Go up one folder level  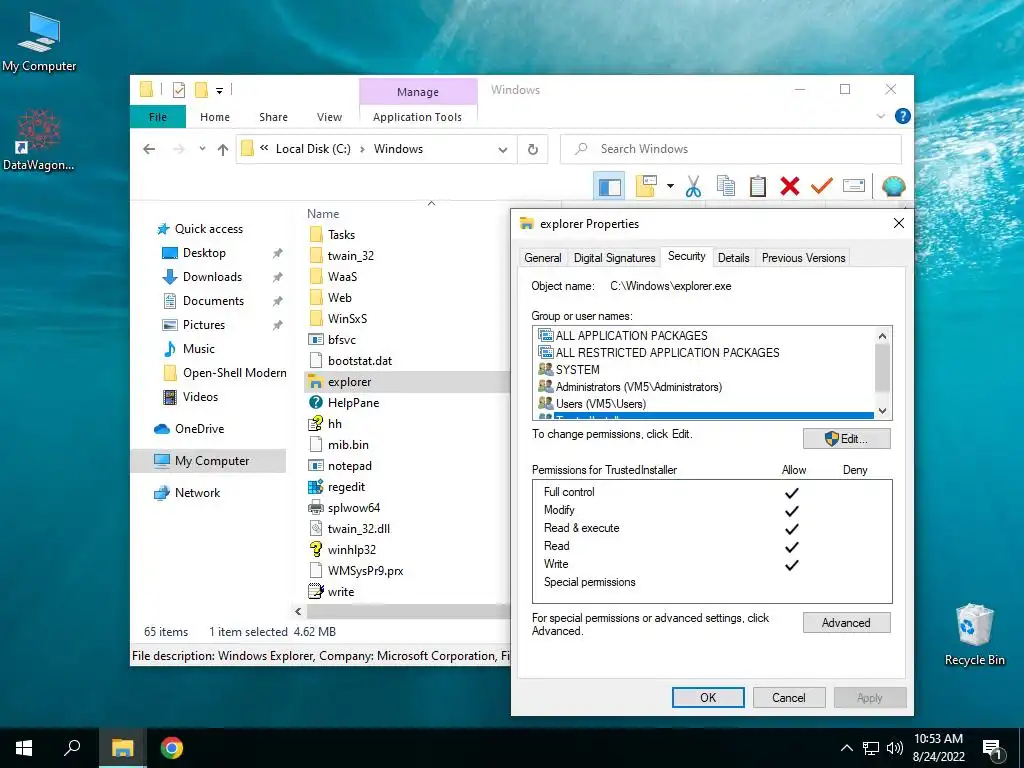tap(223, 150)
